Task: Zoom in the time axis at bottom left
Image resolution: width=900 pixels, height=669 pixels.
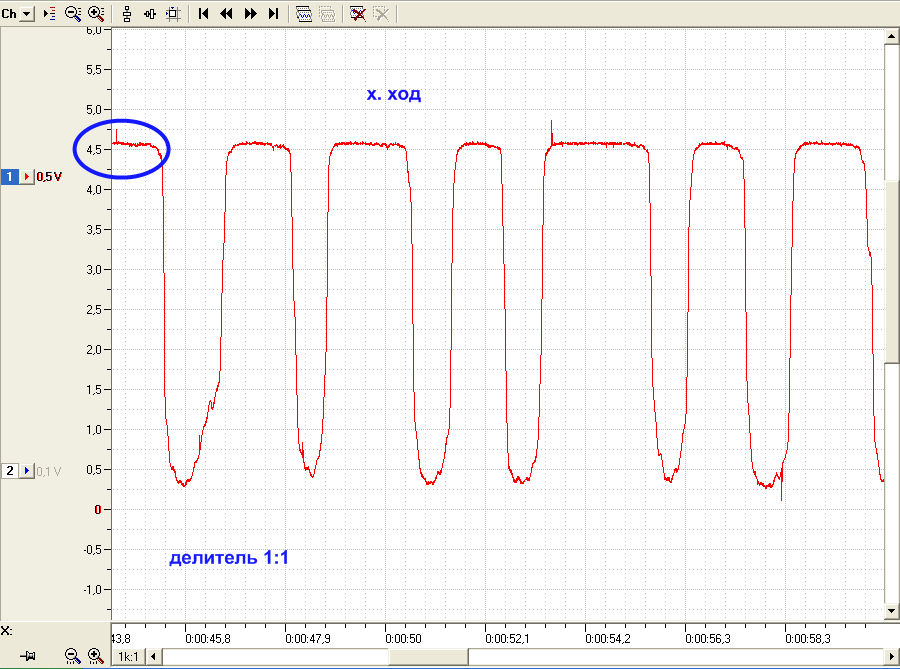Action: (95, 655)
